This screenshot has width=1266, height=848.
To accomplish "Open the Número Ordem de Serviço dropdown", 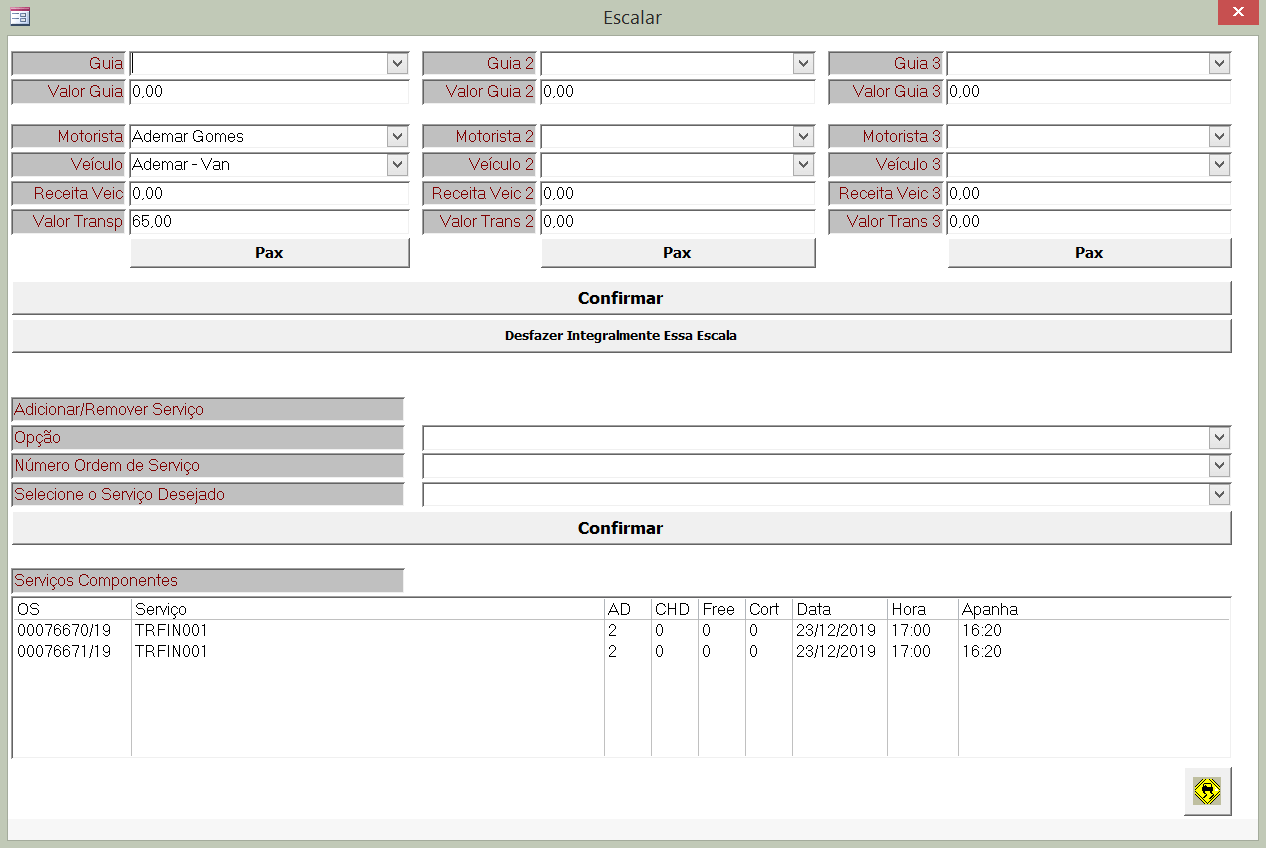I will [1218, 466].
